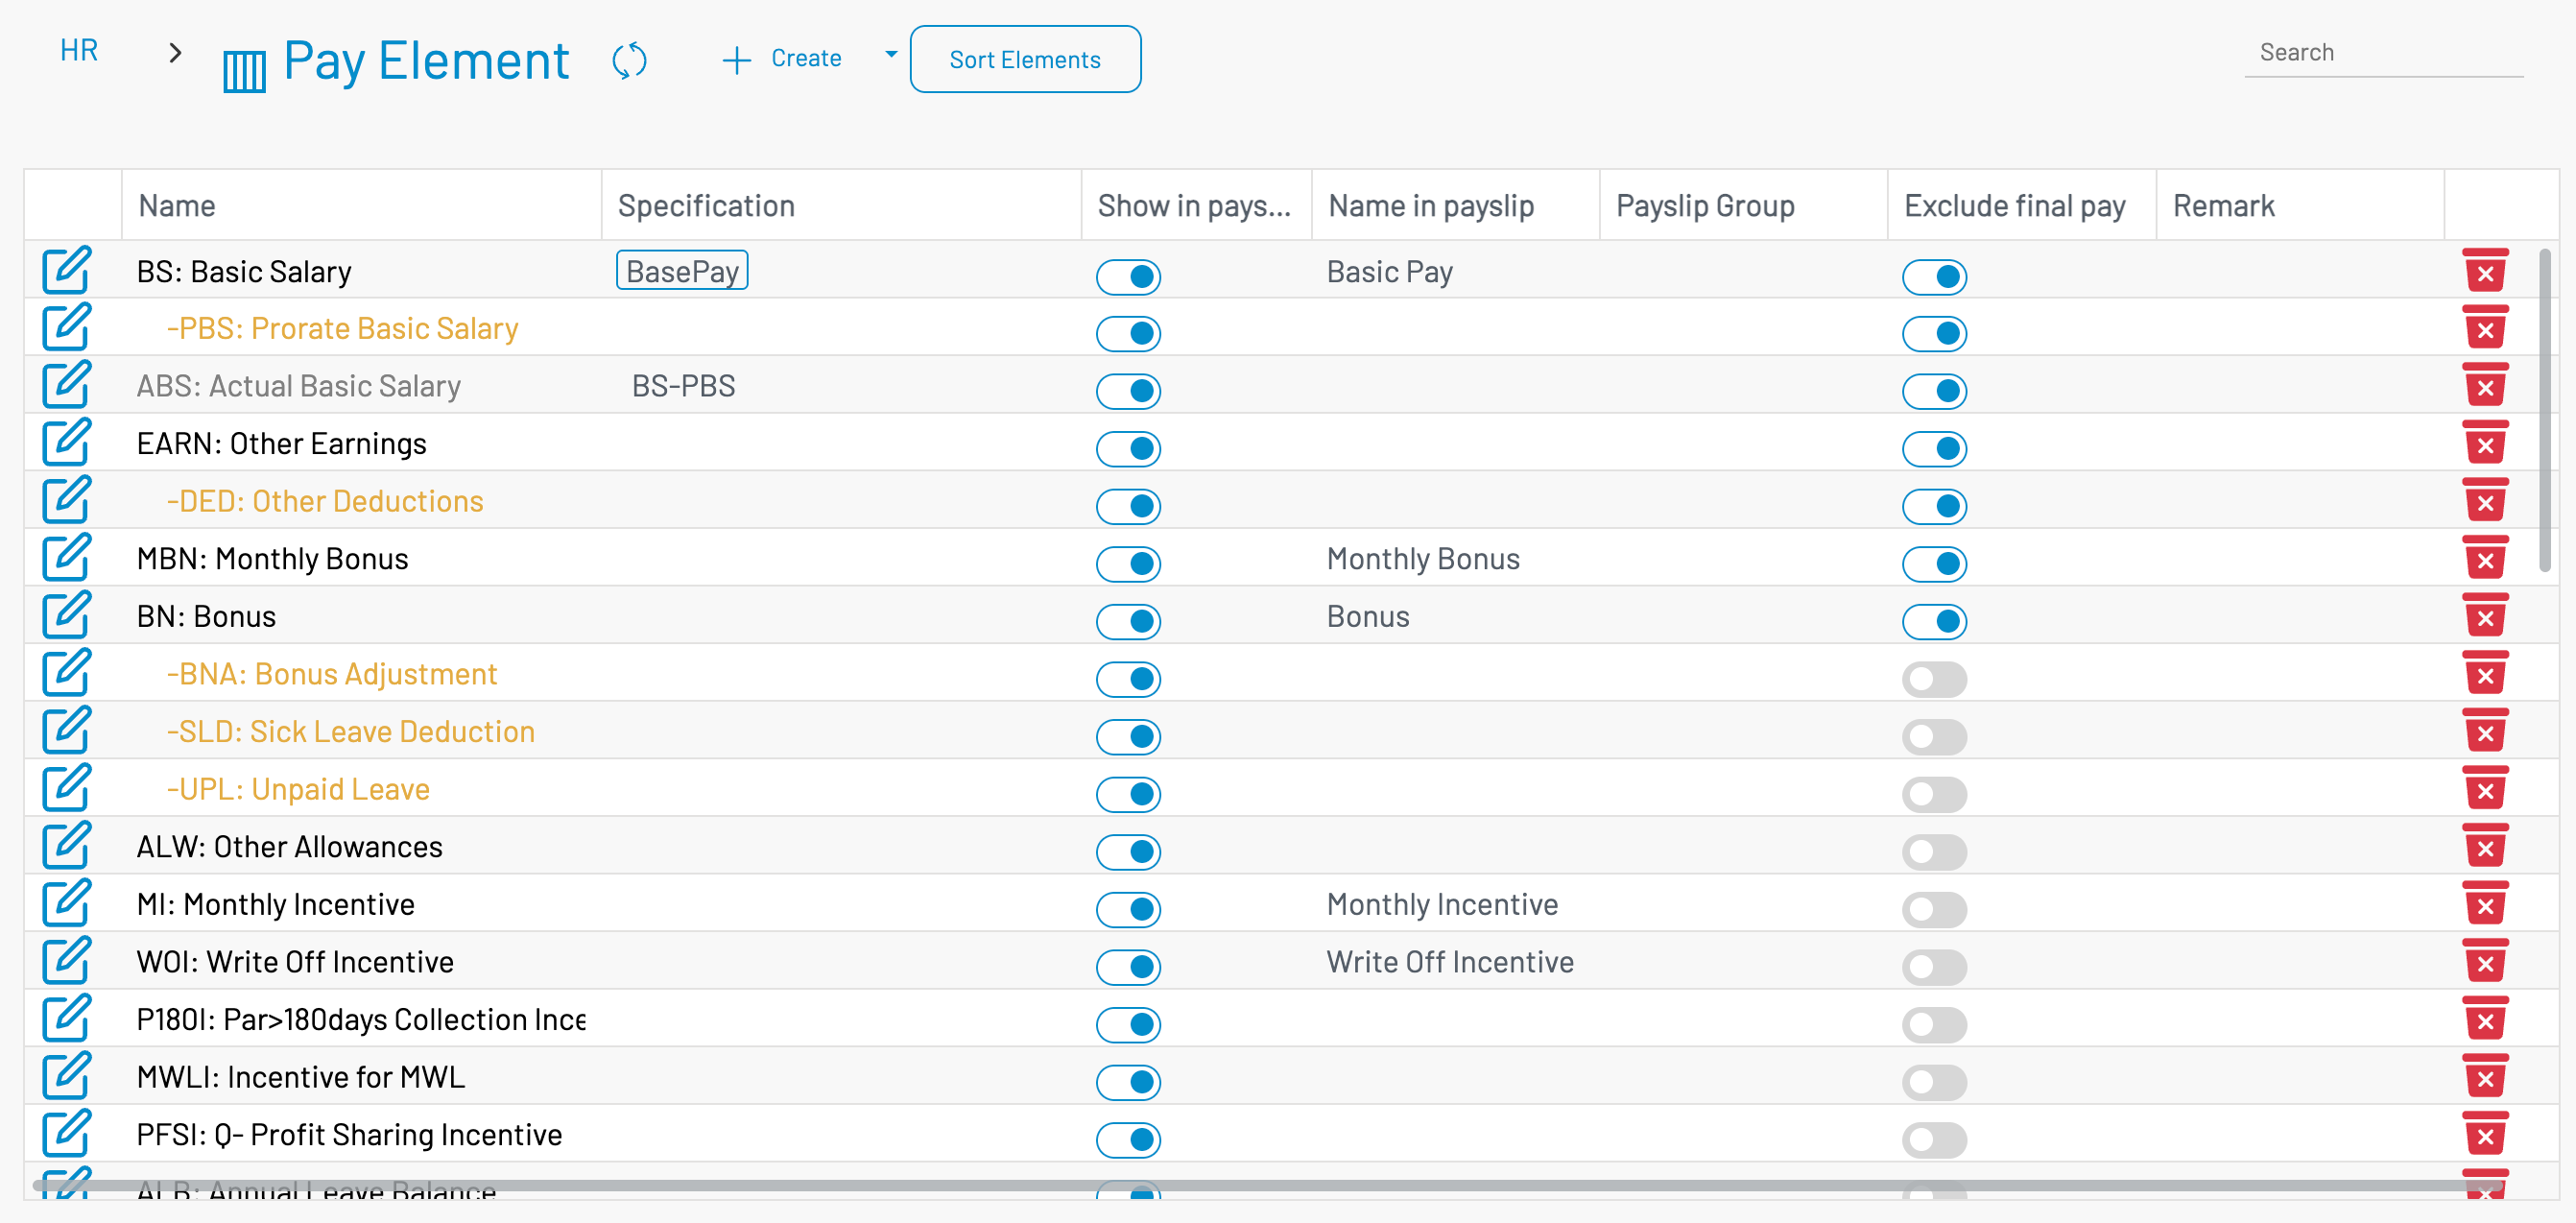This screenshot has width=2576, height=1223.
Task: Delete the ALW: Other Allowances element
Action: (x=2484, y=846)
